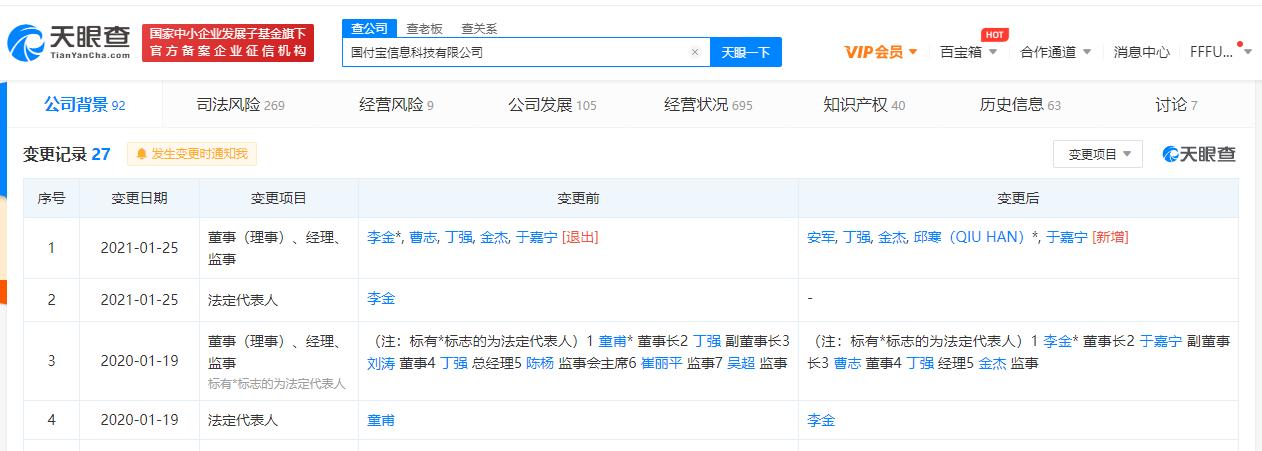The width and height of the screenshot is (1262, 451).
Task: Select the 知识产权 tab
Action: (864, 104)
